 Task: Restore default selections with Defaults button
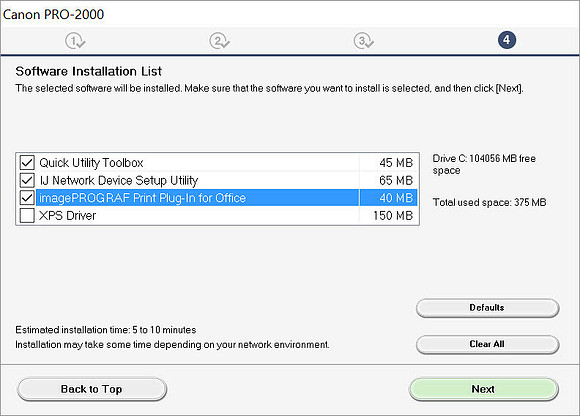click(x=488, y=308)
